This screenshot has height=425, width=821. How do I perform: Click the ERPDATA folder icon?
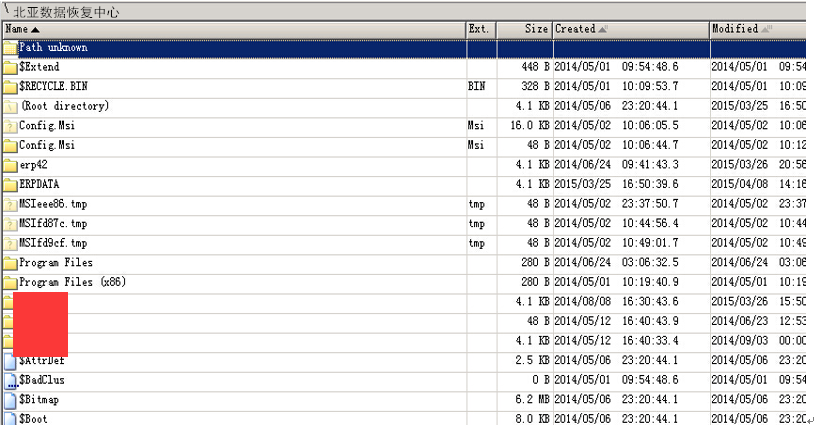[10, 185]
